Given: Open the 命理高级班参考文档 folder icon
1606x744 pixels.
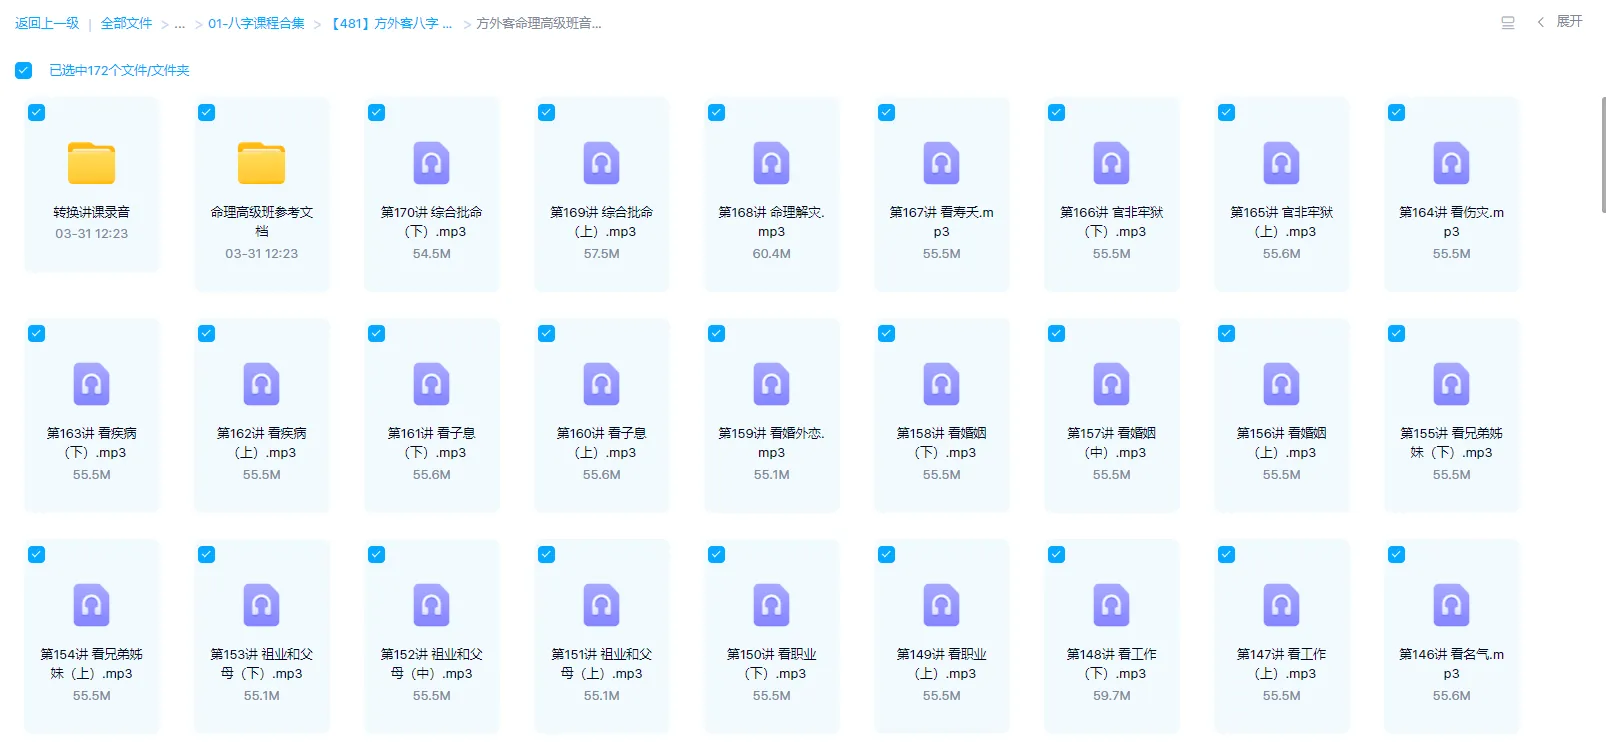Looking at the screenshot, I should (261, 163).
